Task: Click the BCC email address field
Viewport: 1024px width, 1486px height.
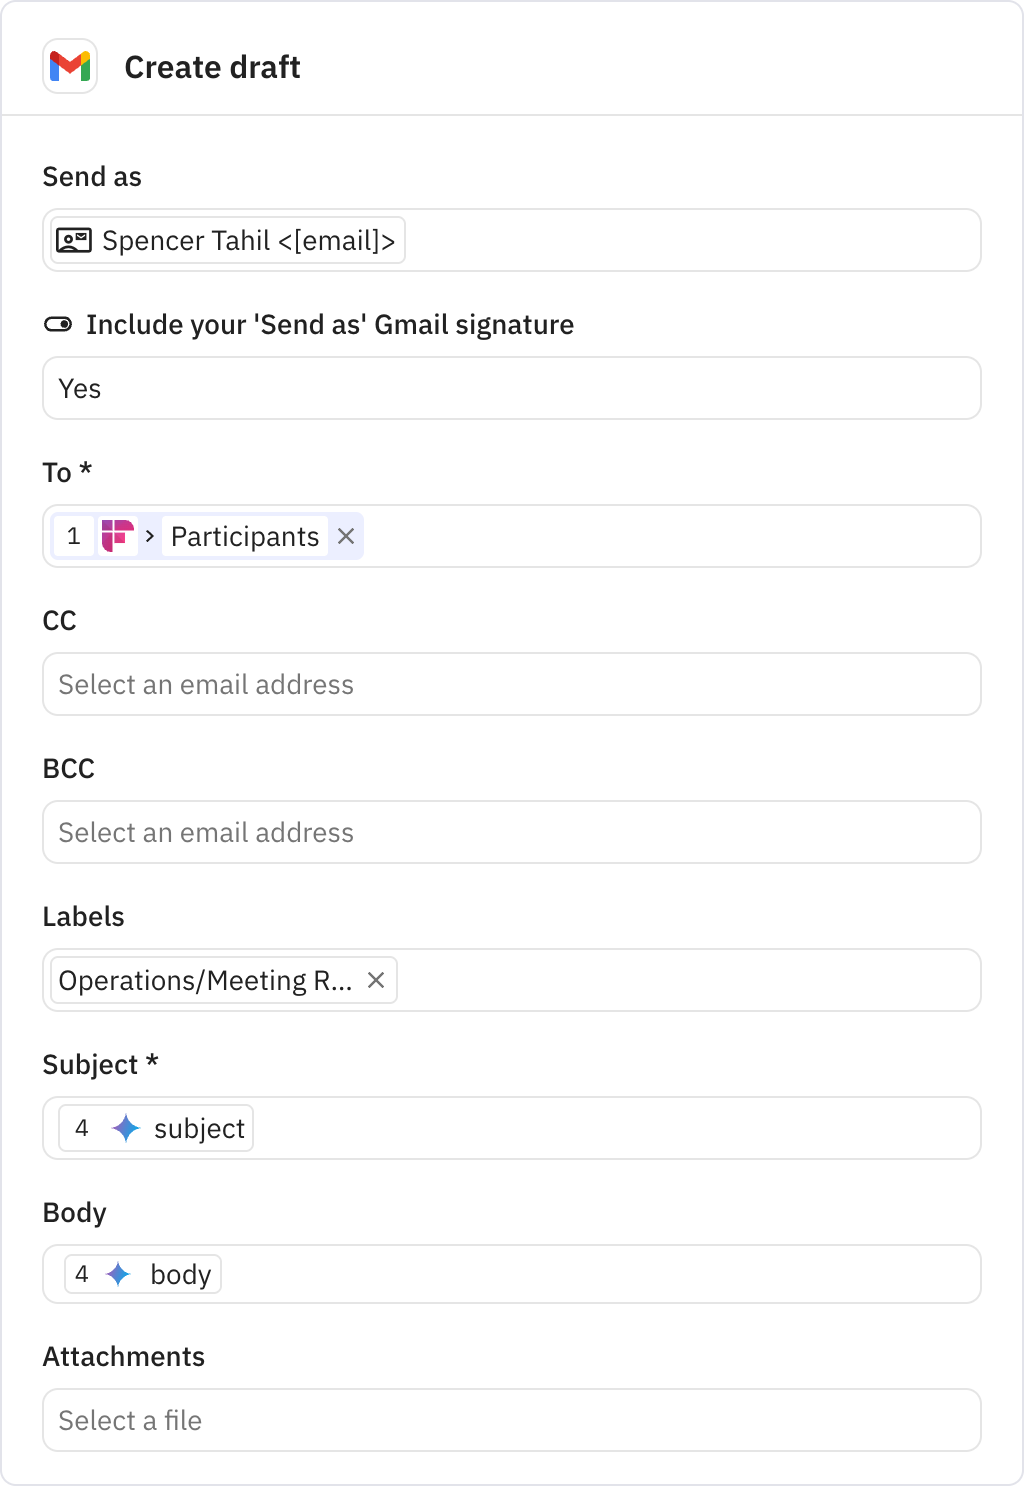Action: (511, 833)
